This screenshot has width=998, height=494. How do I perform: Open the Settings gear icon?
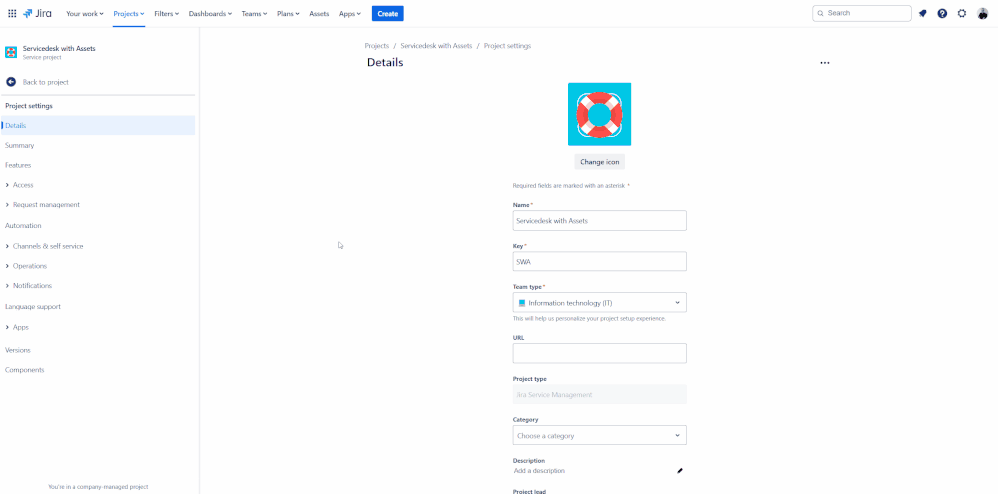[962, 13]
